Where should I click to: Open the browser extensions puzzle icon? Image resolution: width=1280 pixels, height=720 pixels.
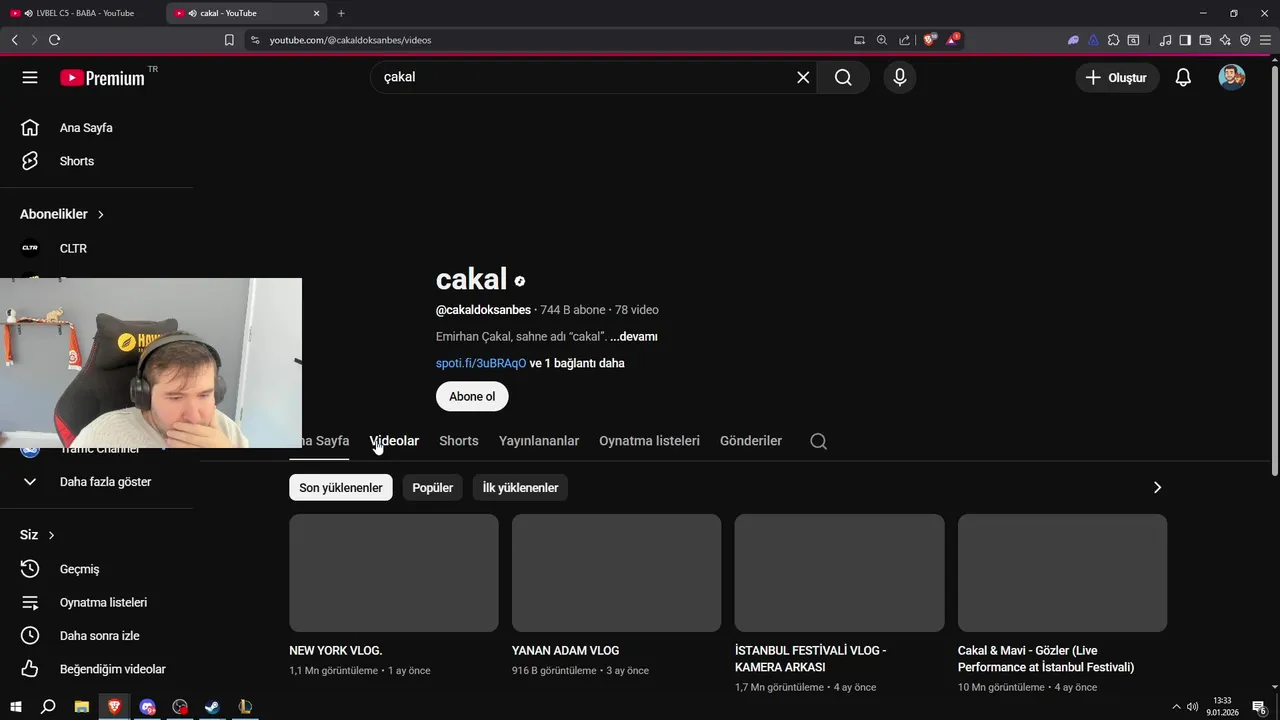click(x=1113, y=40)
